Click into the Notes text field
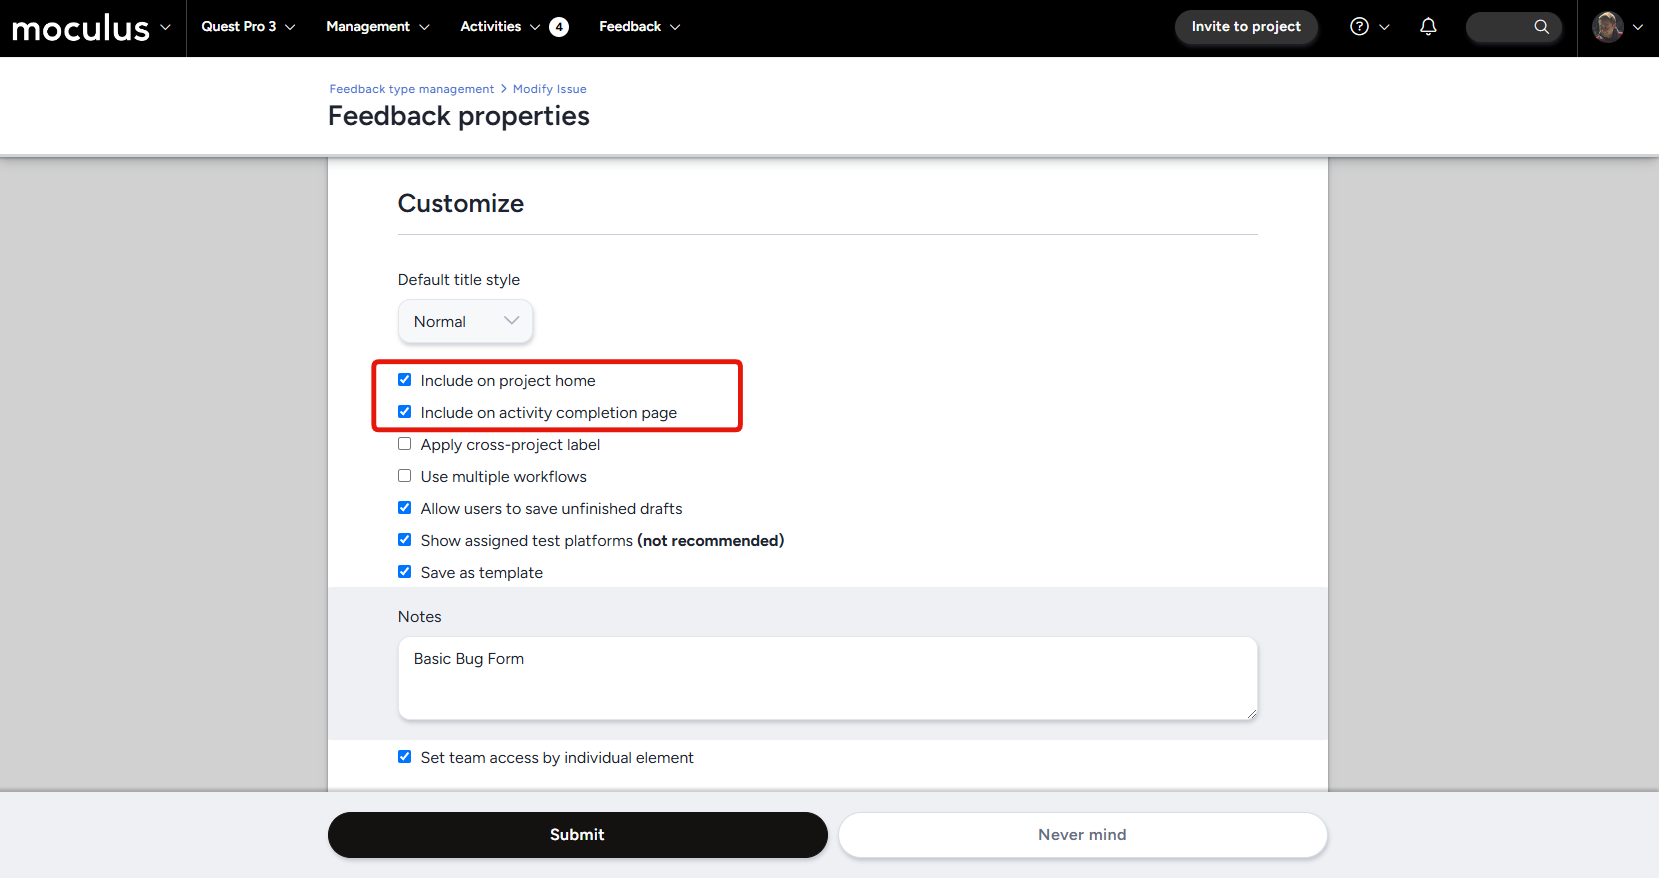The image size is (1659, 878). (827, 678)
